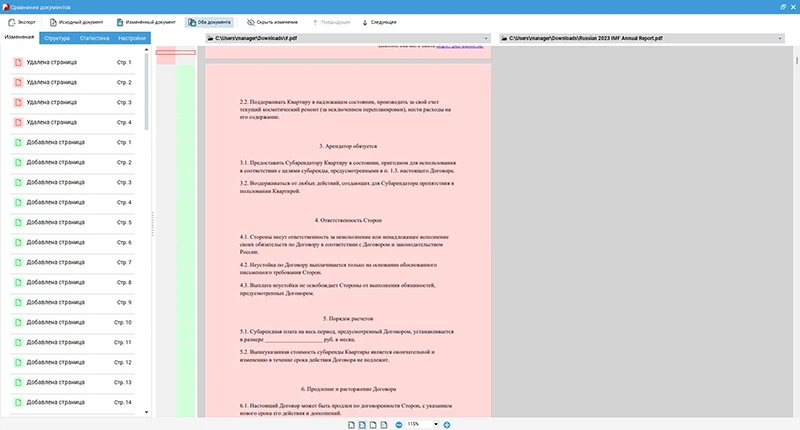Select fourth page layout icon in bottom bar
Viewport: 800px width, 430px height.
coord(384,425)
